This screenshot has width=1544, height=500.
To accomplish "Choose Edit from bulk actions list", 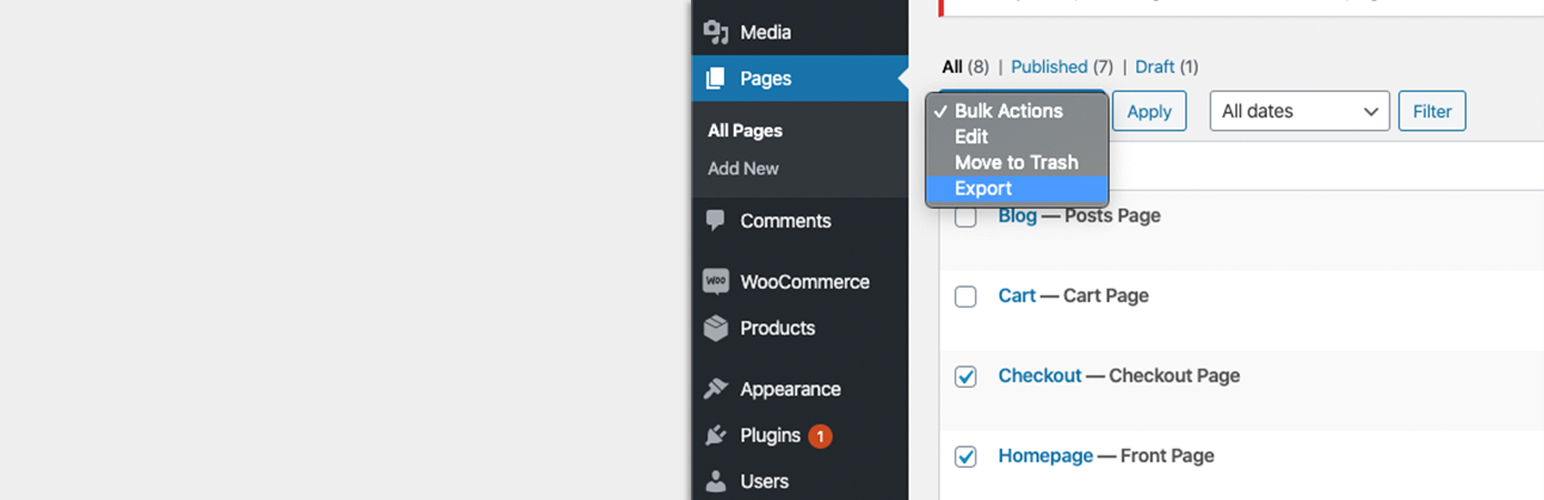I will (1017, 137).
